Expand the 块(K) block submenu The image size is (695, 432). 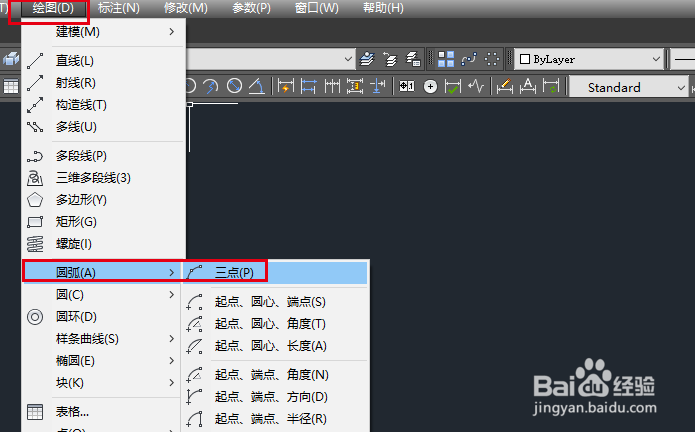tap(103, 383)
